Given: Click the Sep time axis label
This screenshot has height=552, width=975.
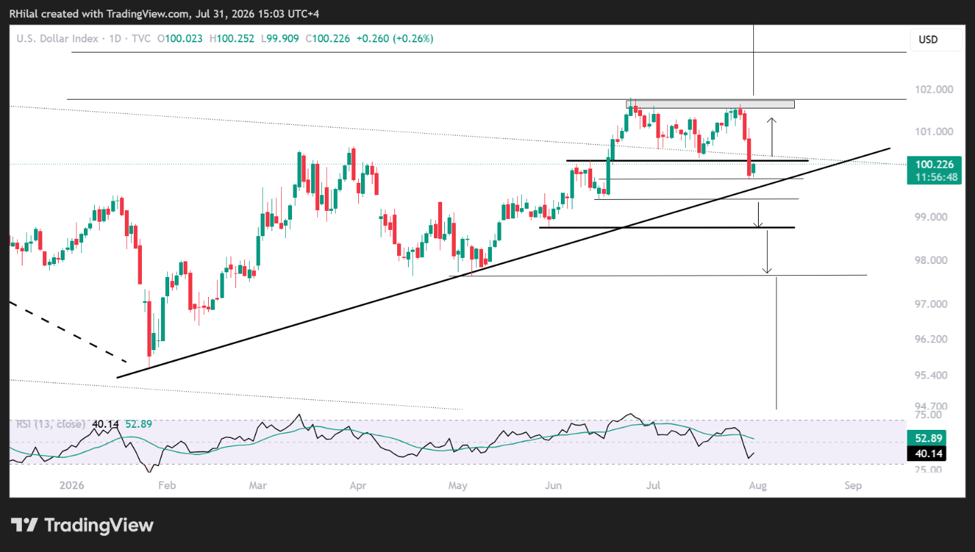Looking at the screenshot, I should click(x=853, y=485).
